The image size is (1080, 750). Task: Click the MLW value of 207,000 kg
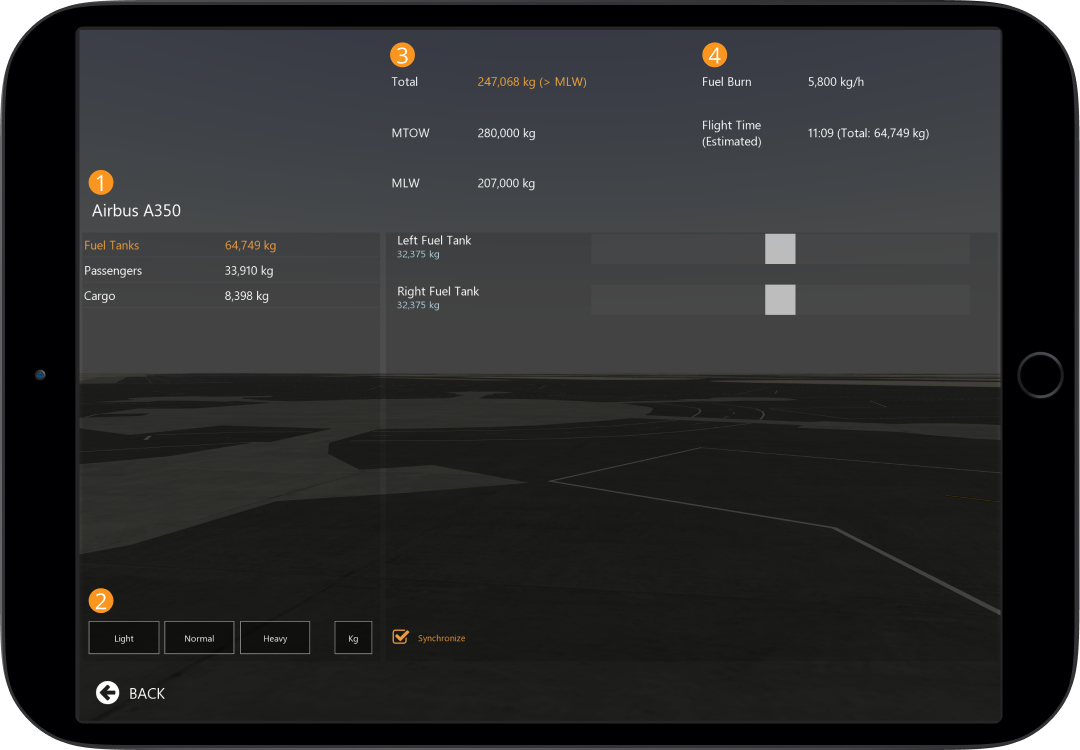point(506,183)
